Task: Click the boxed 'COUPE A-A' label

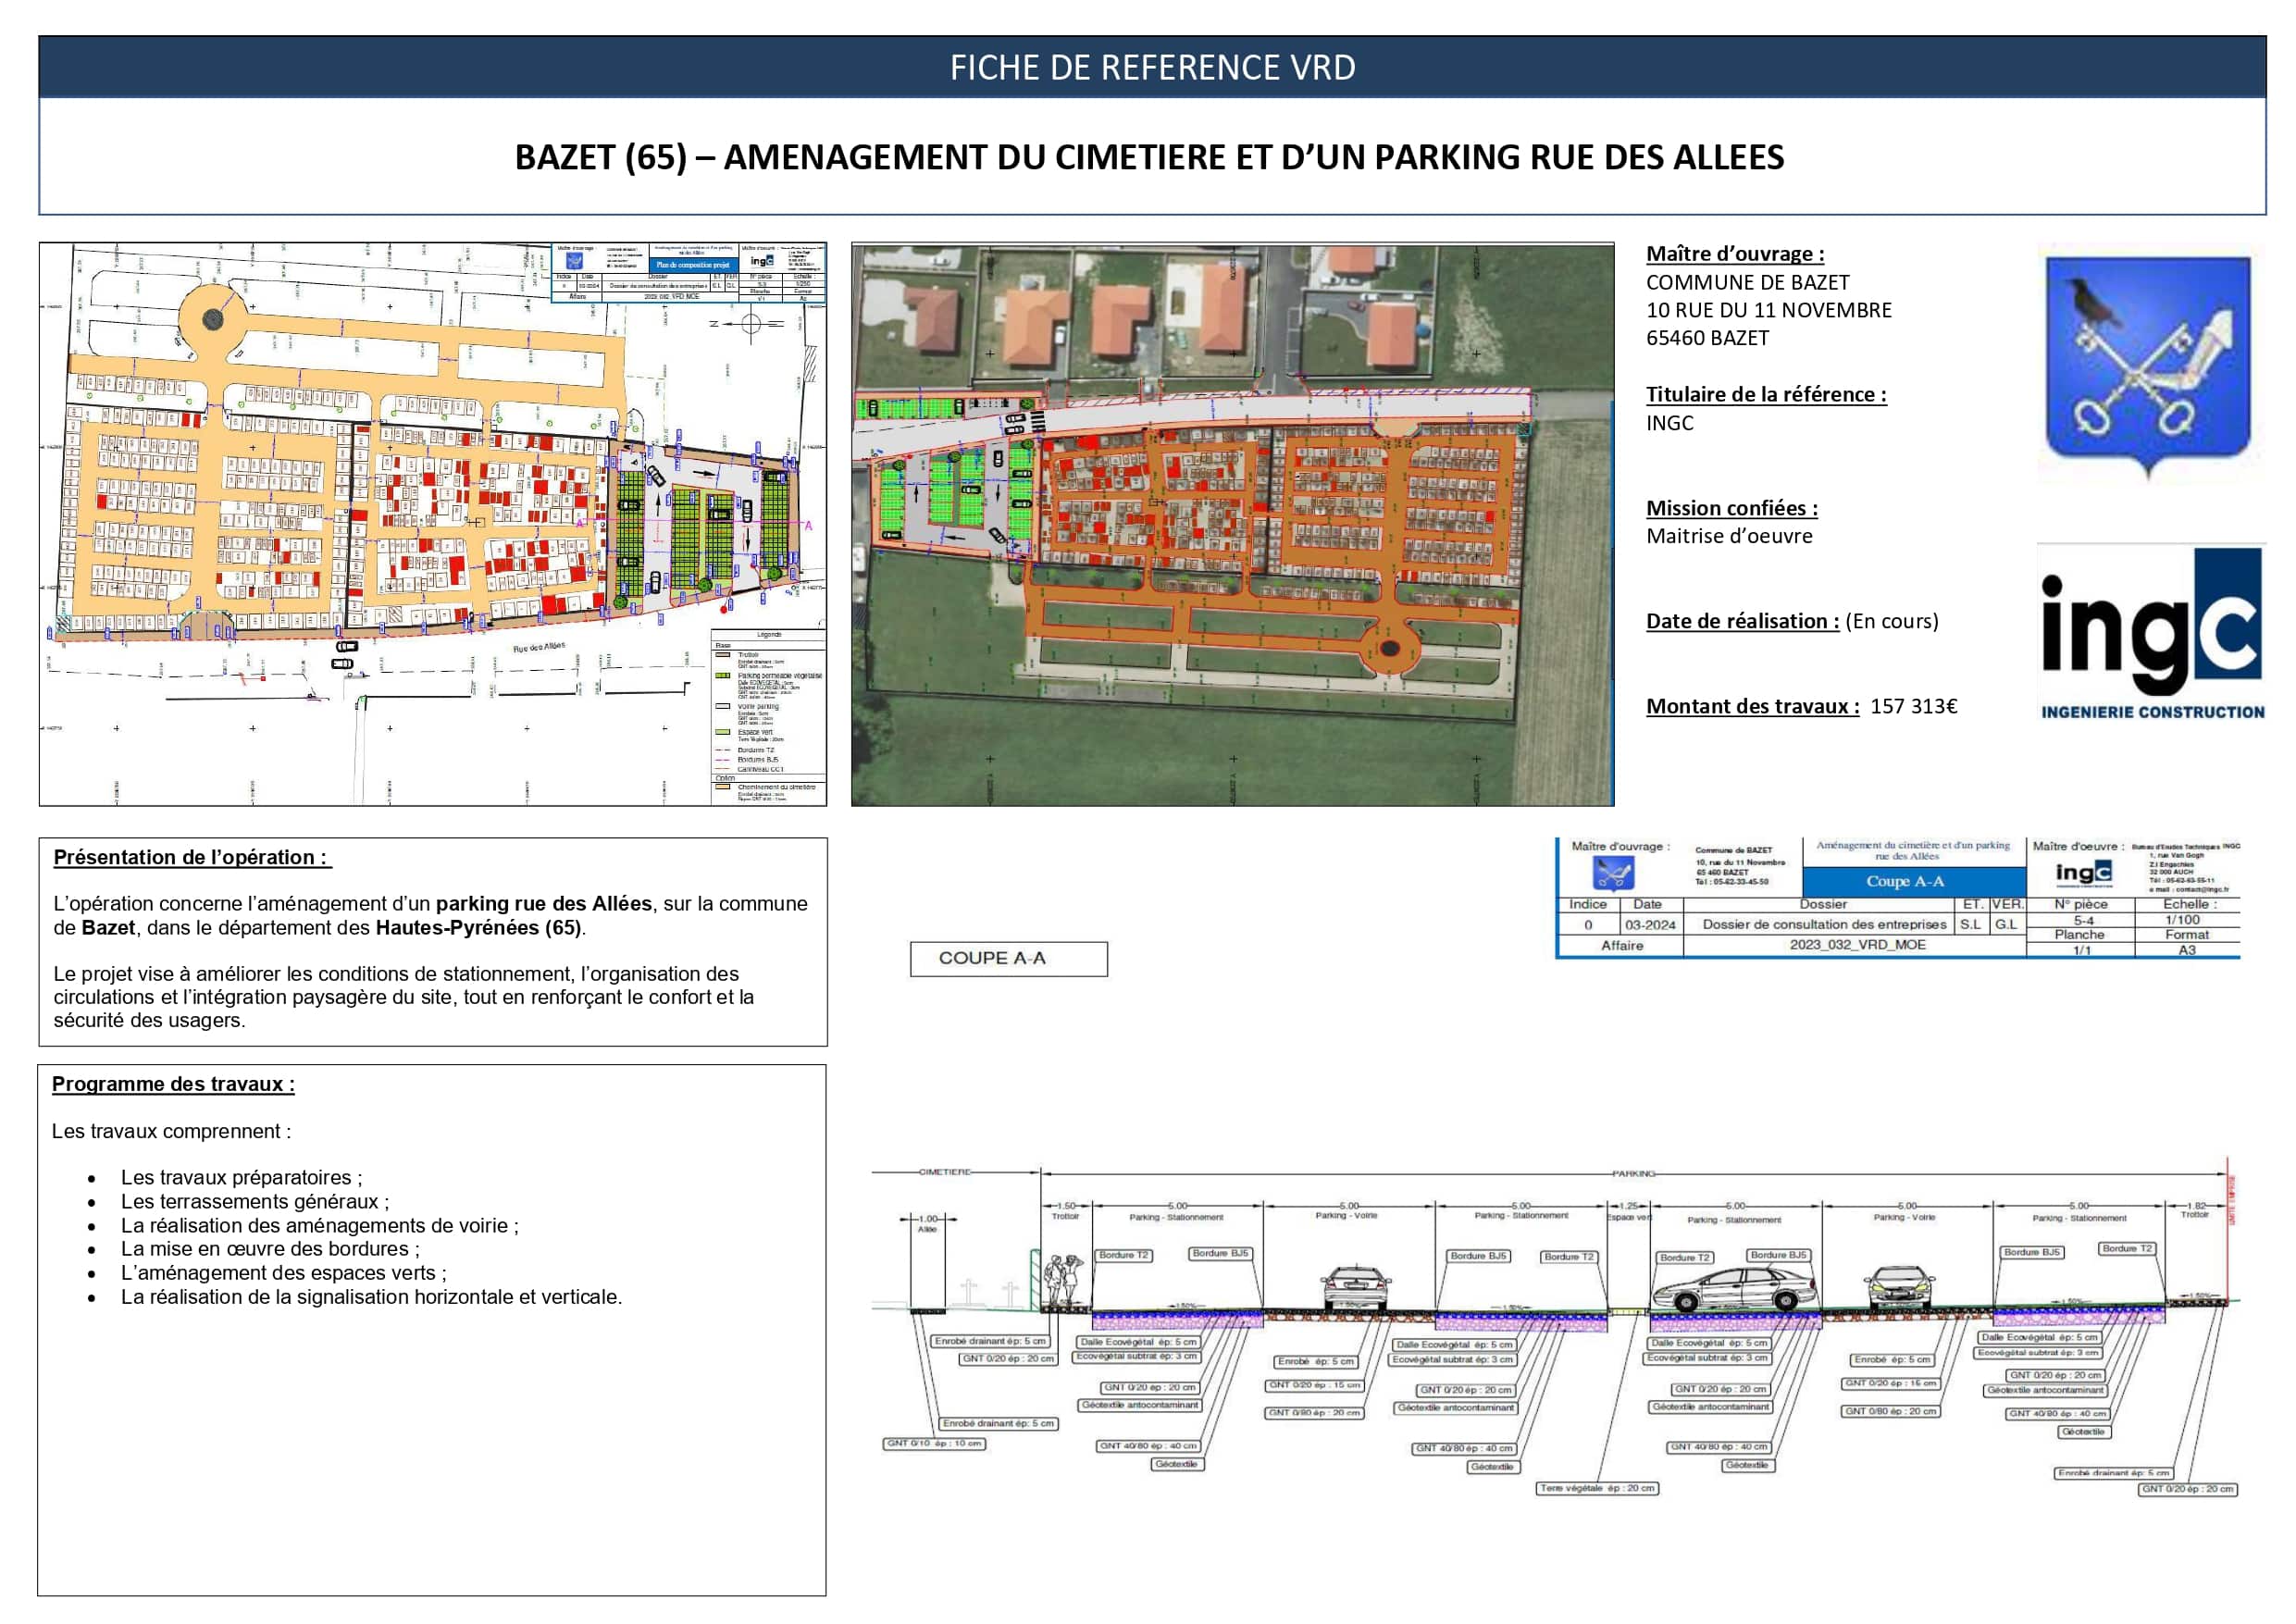Action: pyautogui.click(x=1008, y=958)
